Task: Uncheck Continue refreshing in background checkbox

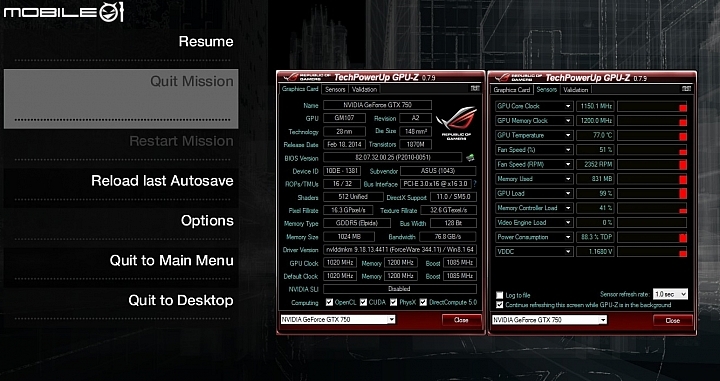Action: tap(500, 305)
